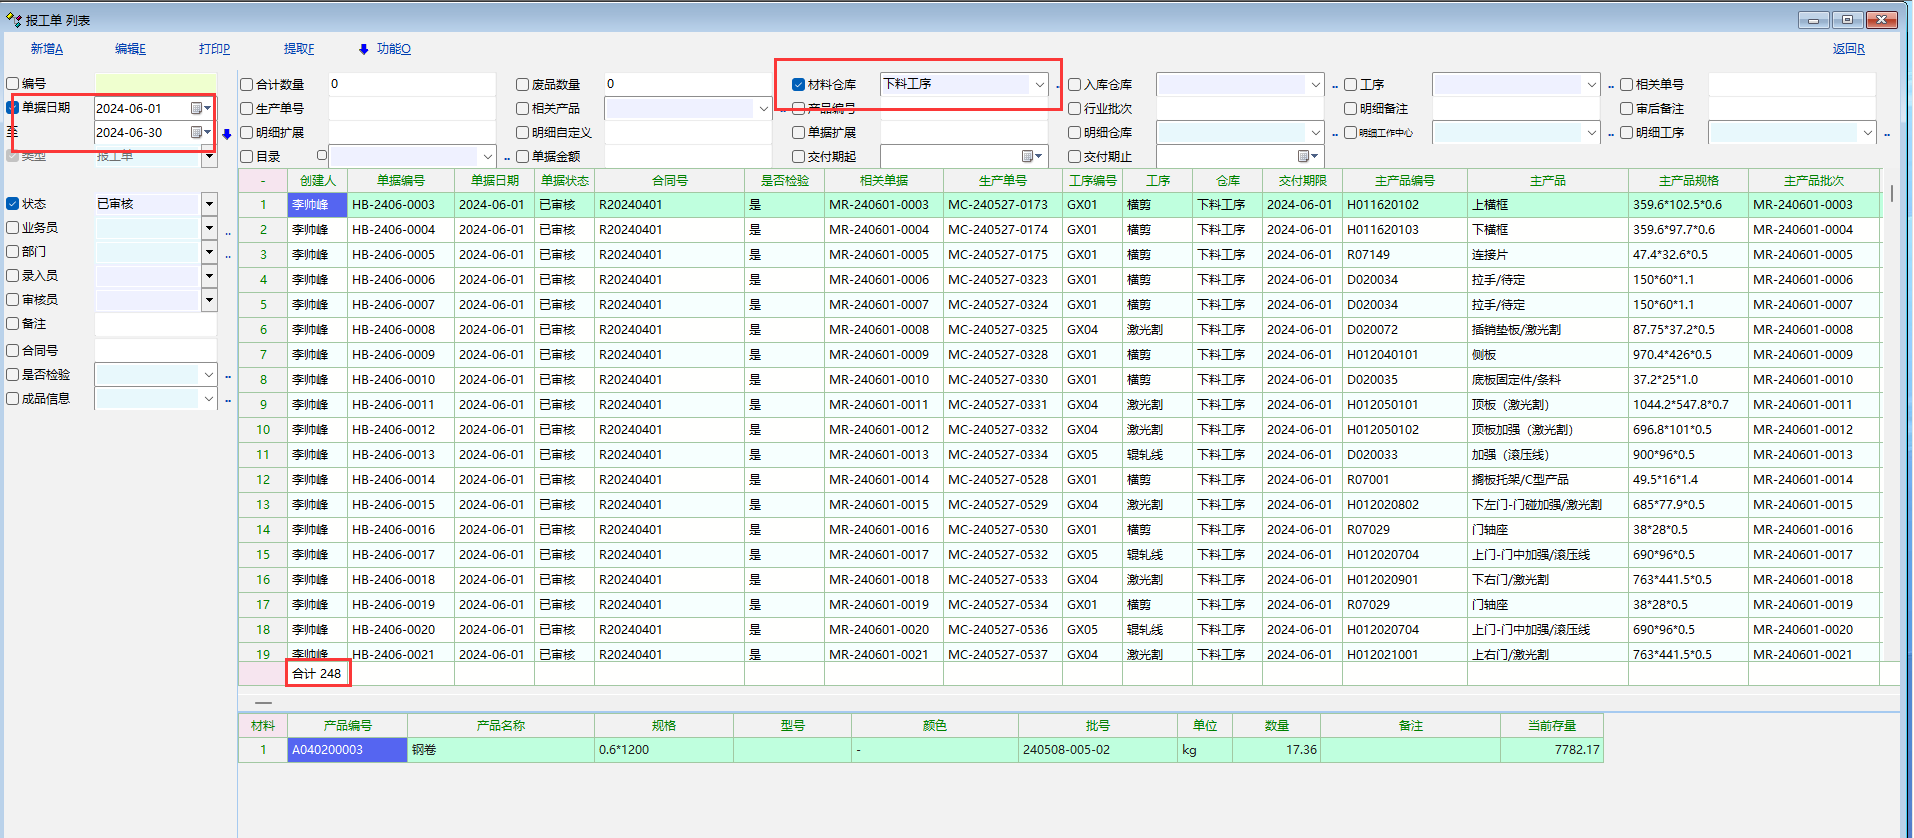1914x838 pixels.
Task: Toggle the 状态 checkbox off
Action: pyautogui.click(x=13, y=204)
